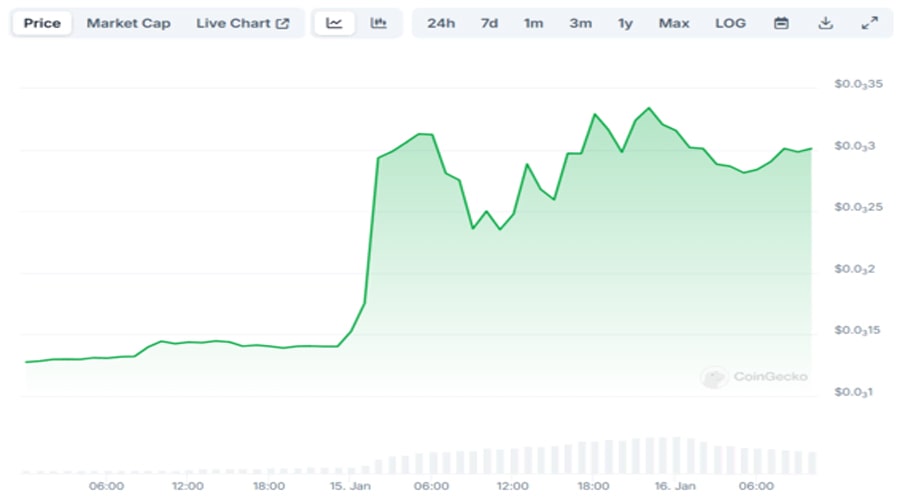Switch to the Market Cap tab
This screenshot has height=500, width=900.
click(128, 23)
